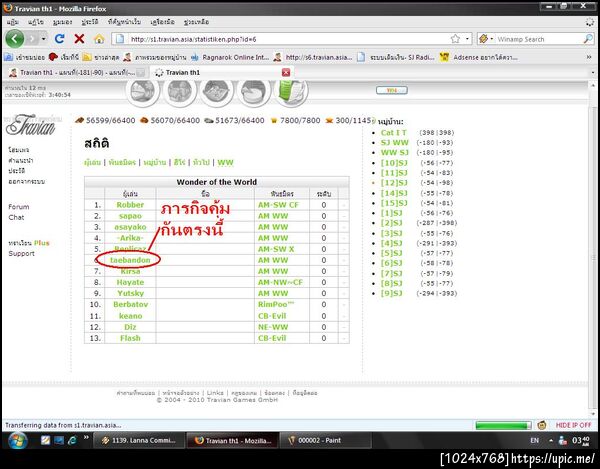Click the green page loading progress bar
Image resolution: width=600 pixels, height=469 pixels.
(x=503, y=425)
